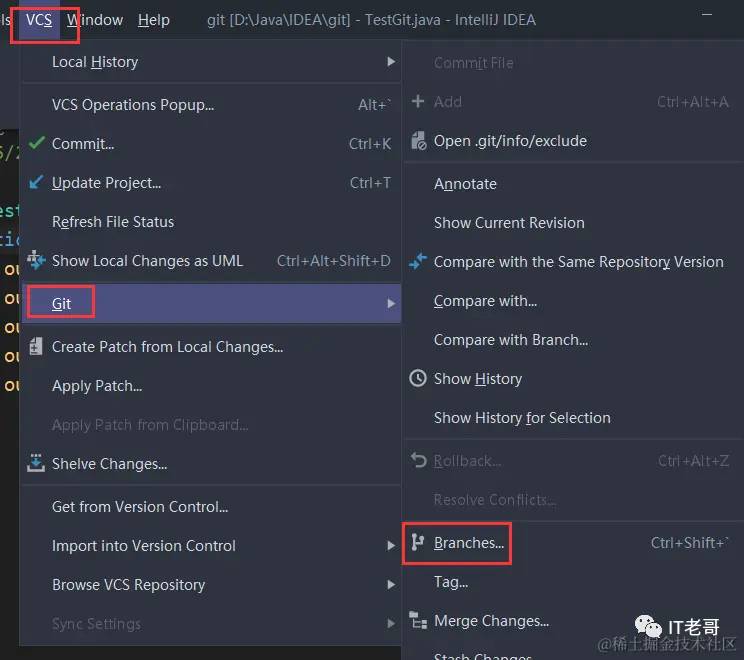Image resolution: width=744 pixels, height=660 pixels.
Task: Expand the Git submenu arrow
Action: tap(391, 303)
